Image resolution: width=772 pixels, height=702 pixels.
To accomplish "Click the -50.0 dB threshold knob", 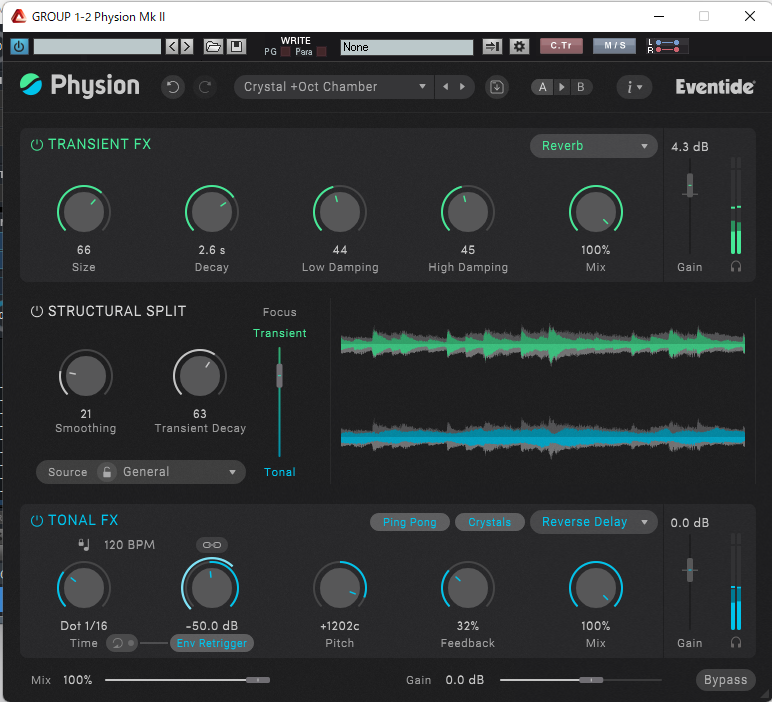I will [211, 587].
